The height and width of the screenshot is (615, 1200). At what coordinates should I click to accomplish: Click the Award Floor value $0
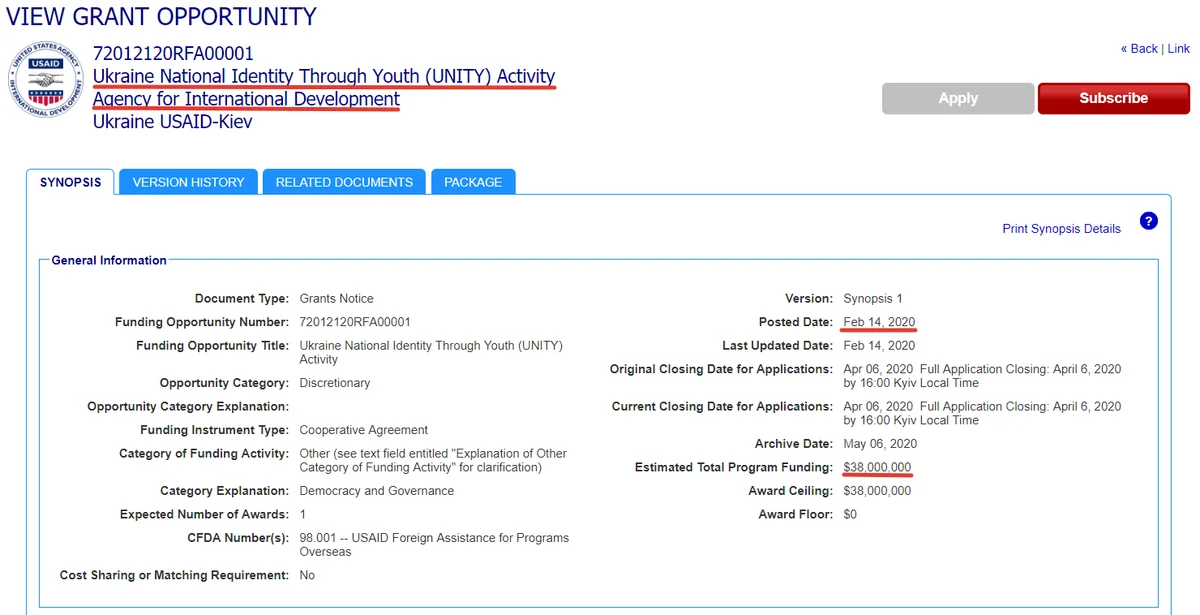(850, 514)
